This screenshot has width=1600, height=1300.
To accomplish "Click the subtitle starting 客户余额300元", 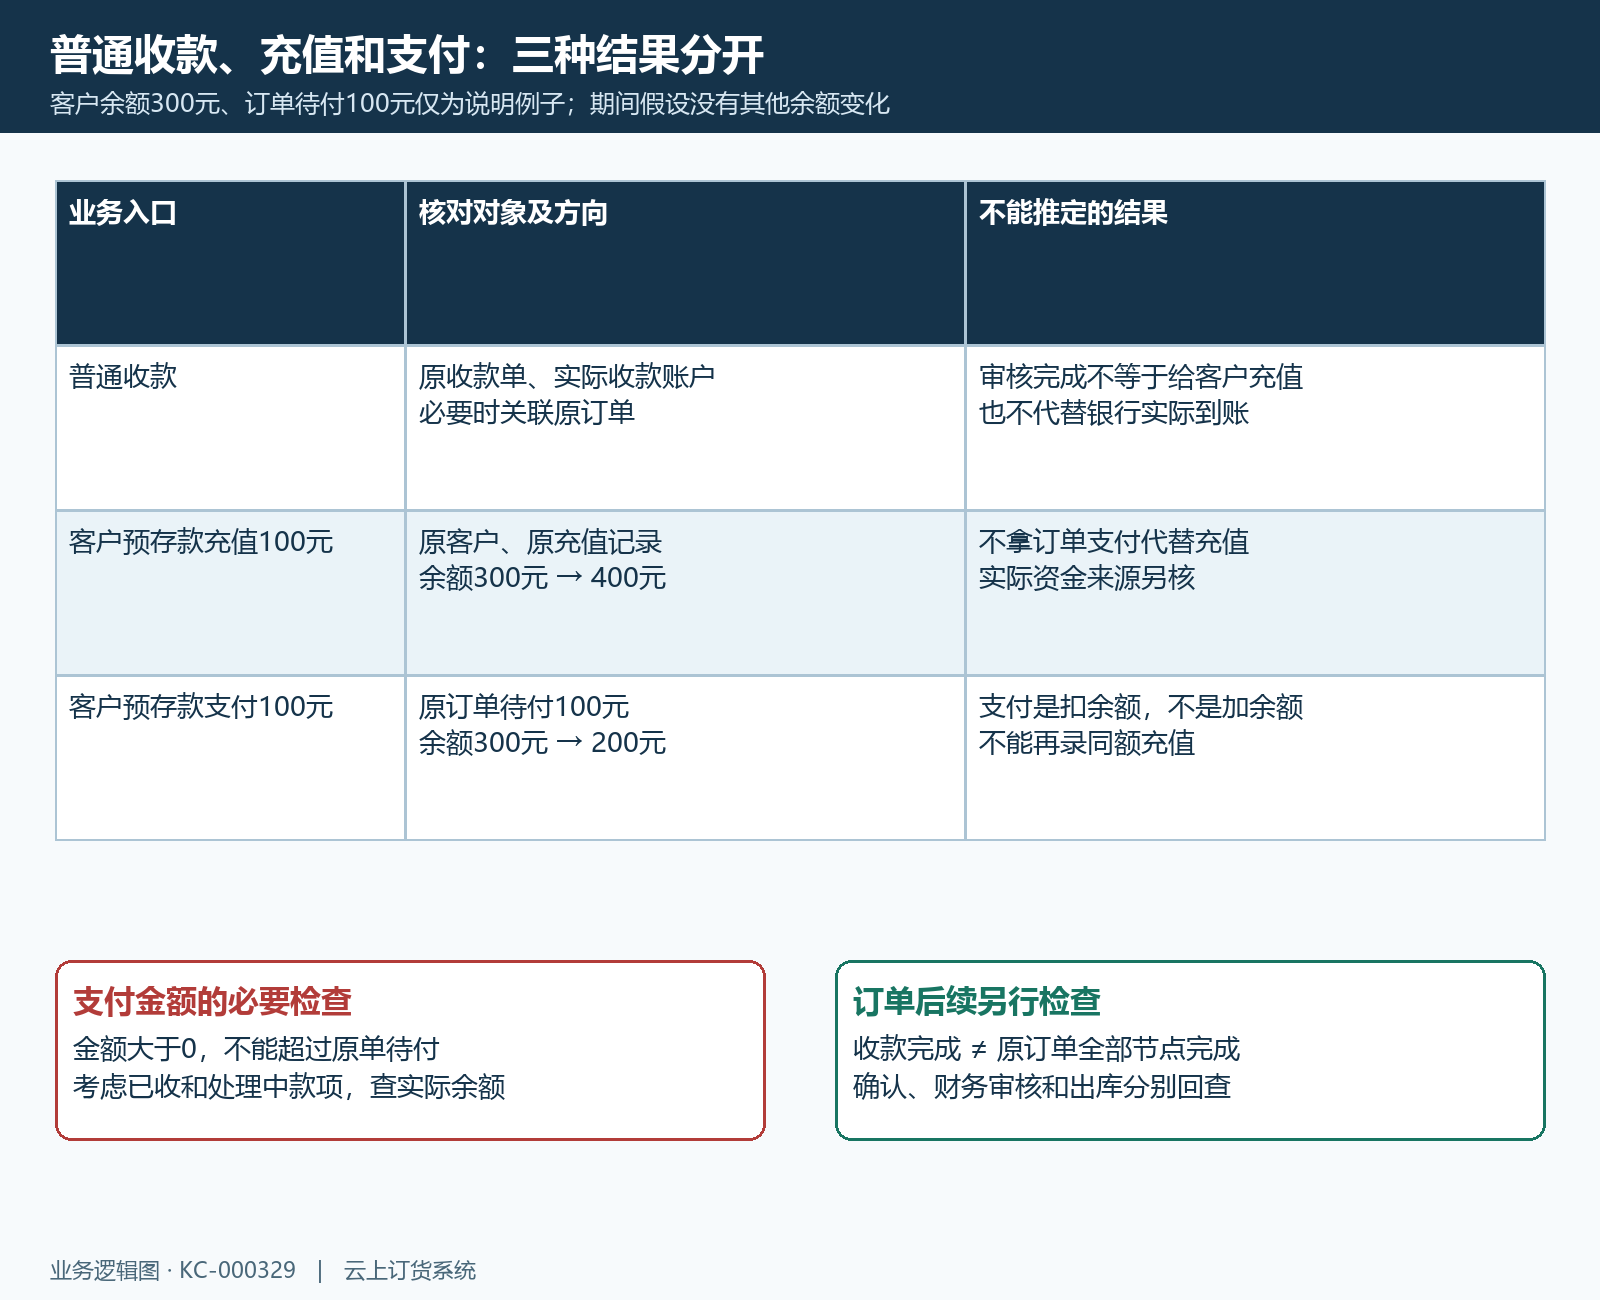I will tap(470, 104).
